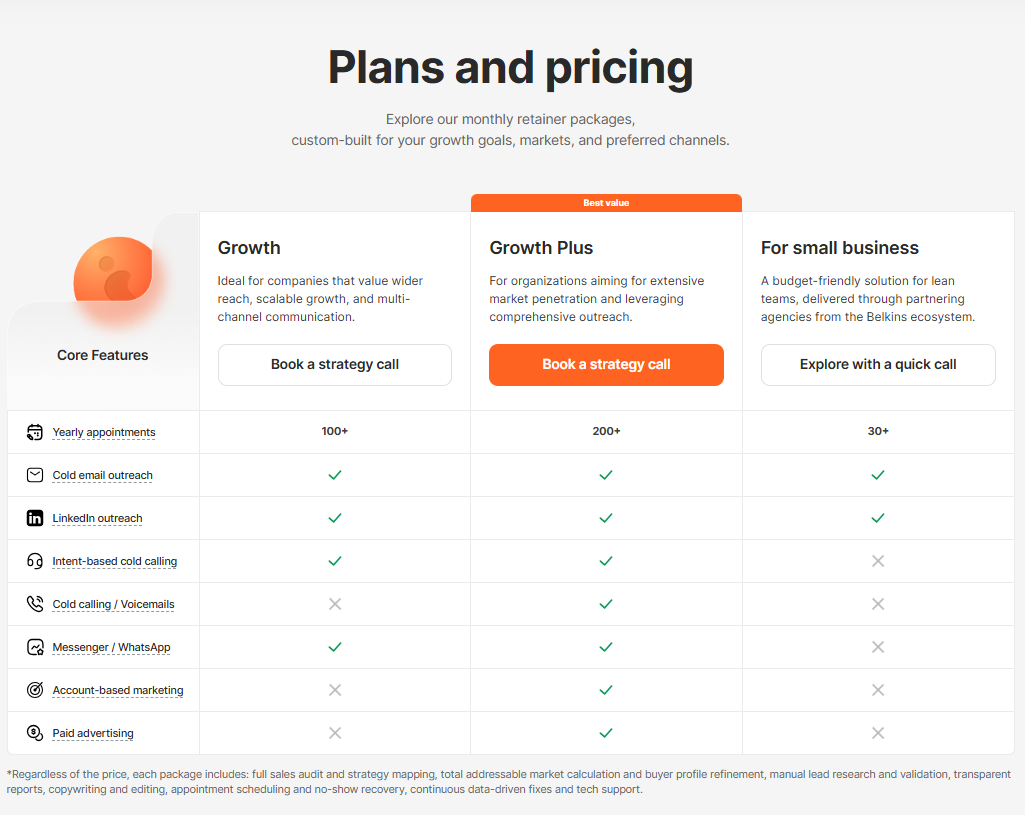Book a strategy call for Growth Plus

606,365
